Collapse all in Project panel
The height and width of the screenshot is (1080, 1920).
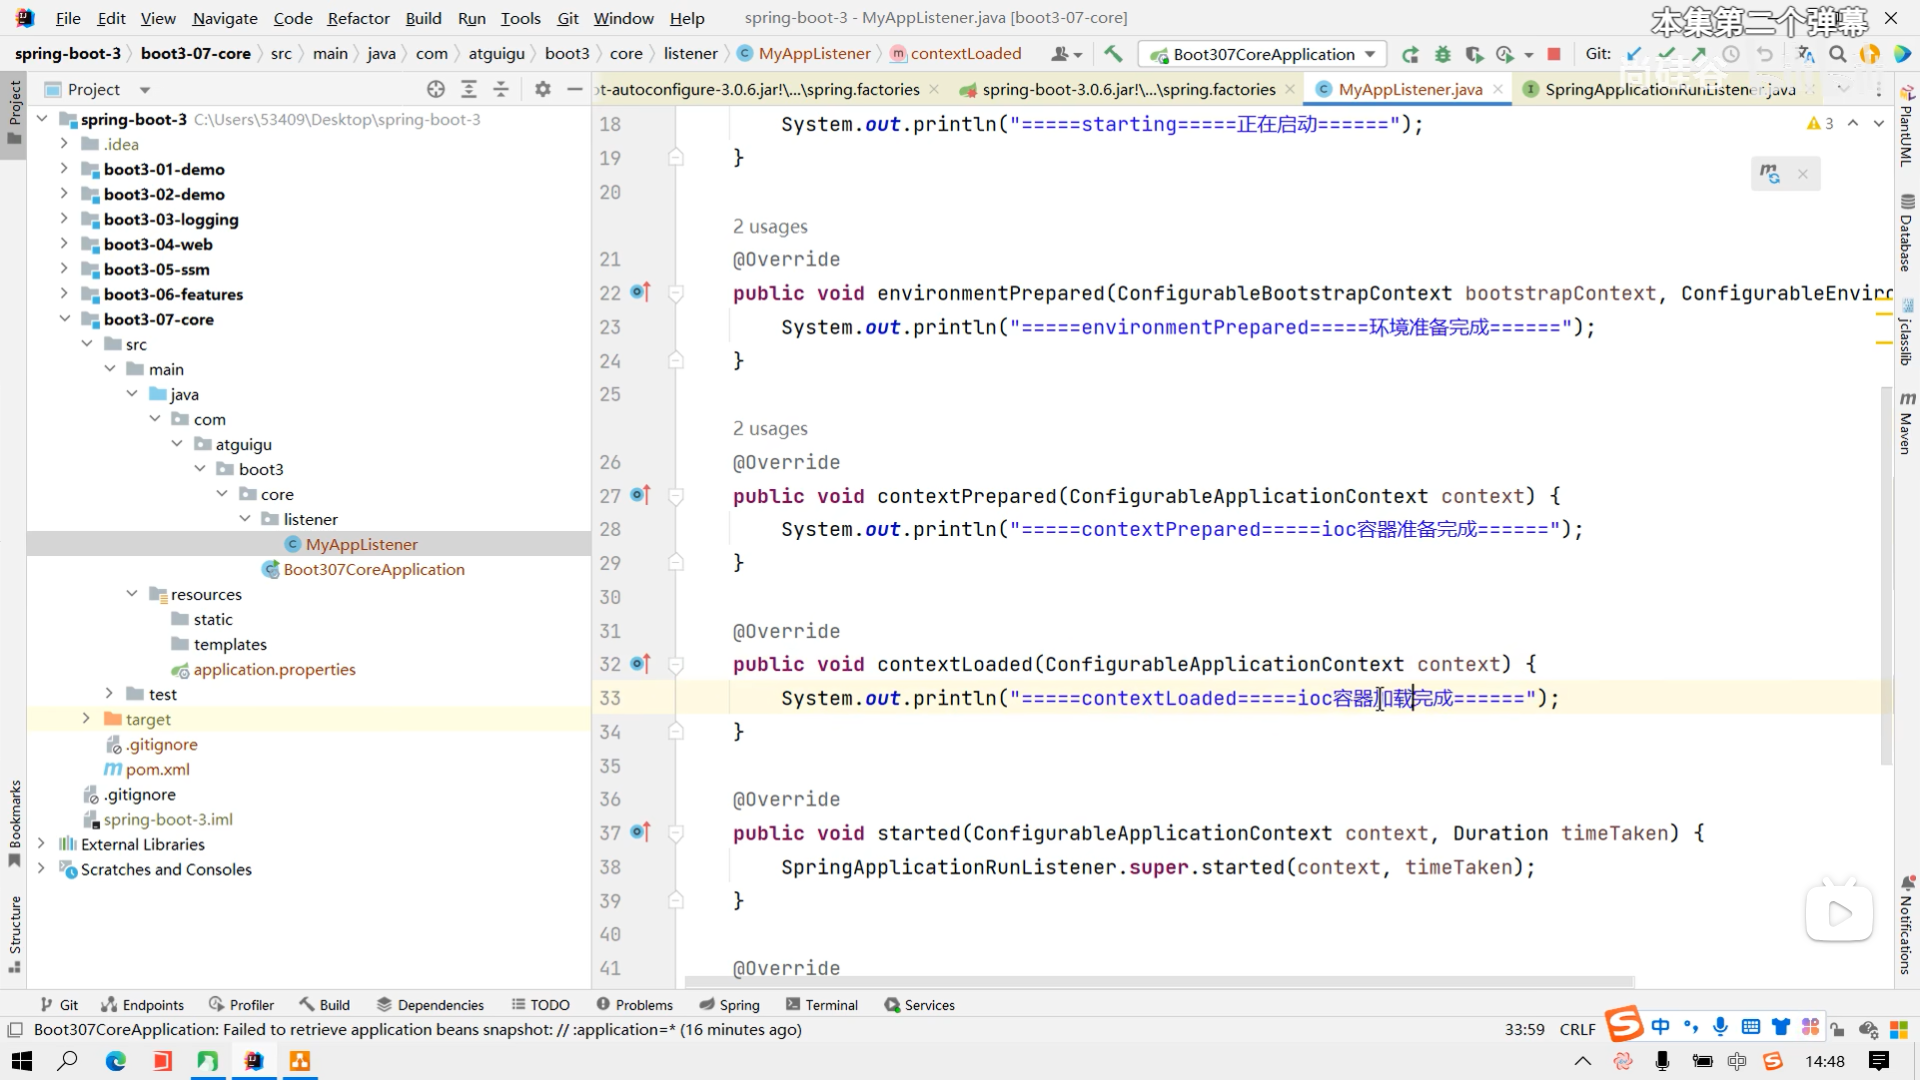coord(501,89)
